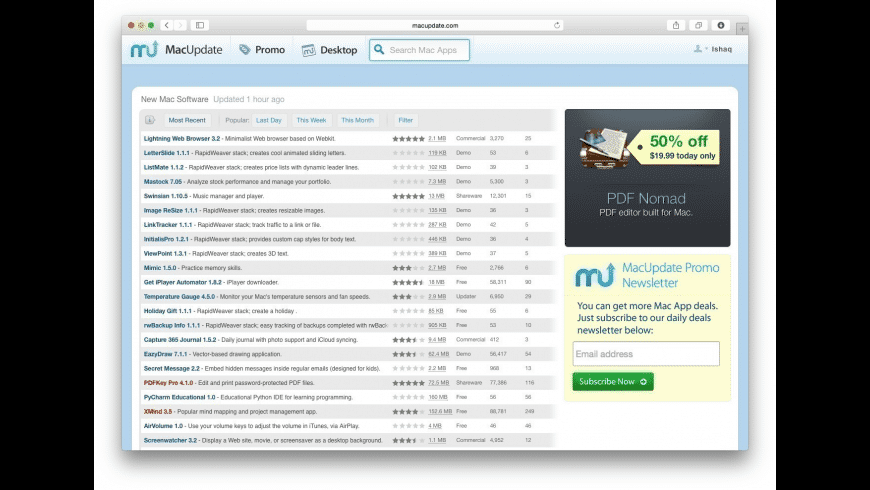Image resolution: width=870 pixels, height=490 pixels.
Task: Add a new tab with plus icon
Action: pos(742,28)
